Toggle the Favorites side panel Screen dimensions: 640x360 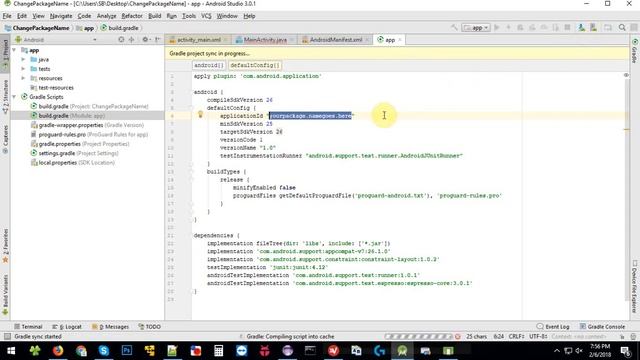coord(5,246)
